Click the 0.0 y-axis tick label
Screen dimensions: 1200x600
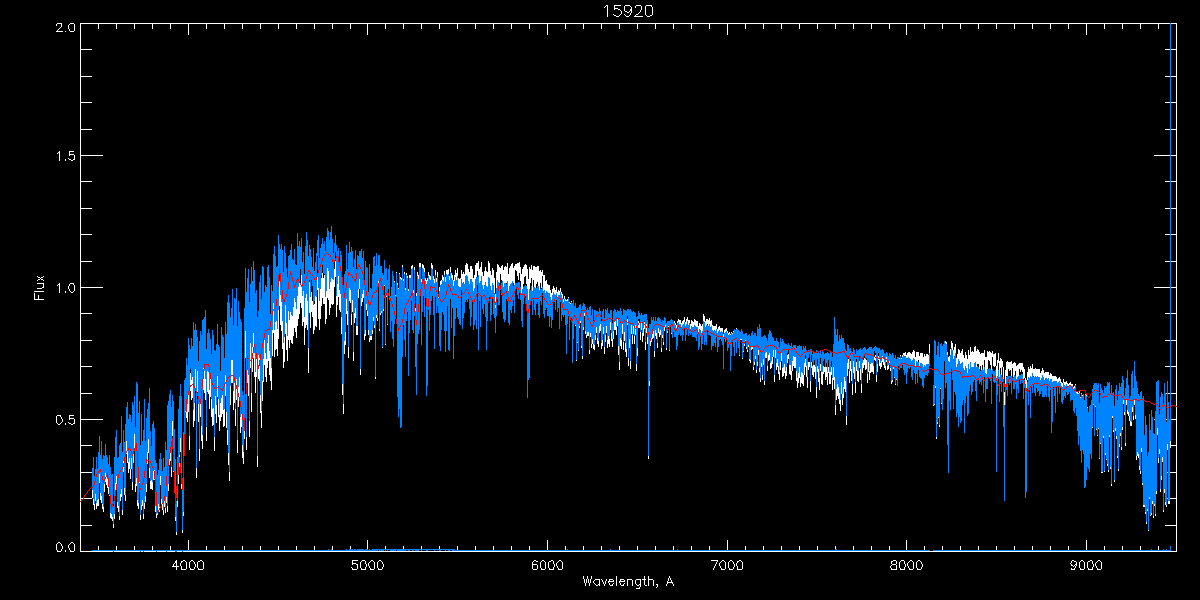[65, 548]
